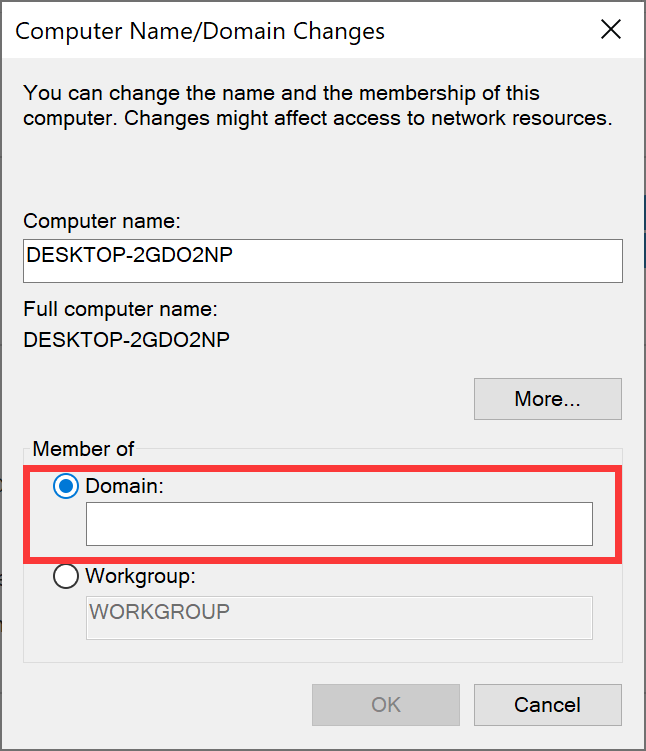Focus the Computer name text box
Viewport: 646px width, 751px height.
[x=323, y=261]
